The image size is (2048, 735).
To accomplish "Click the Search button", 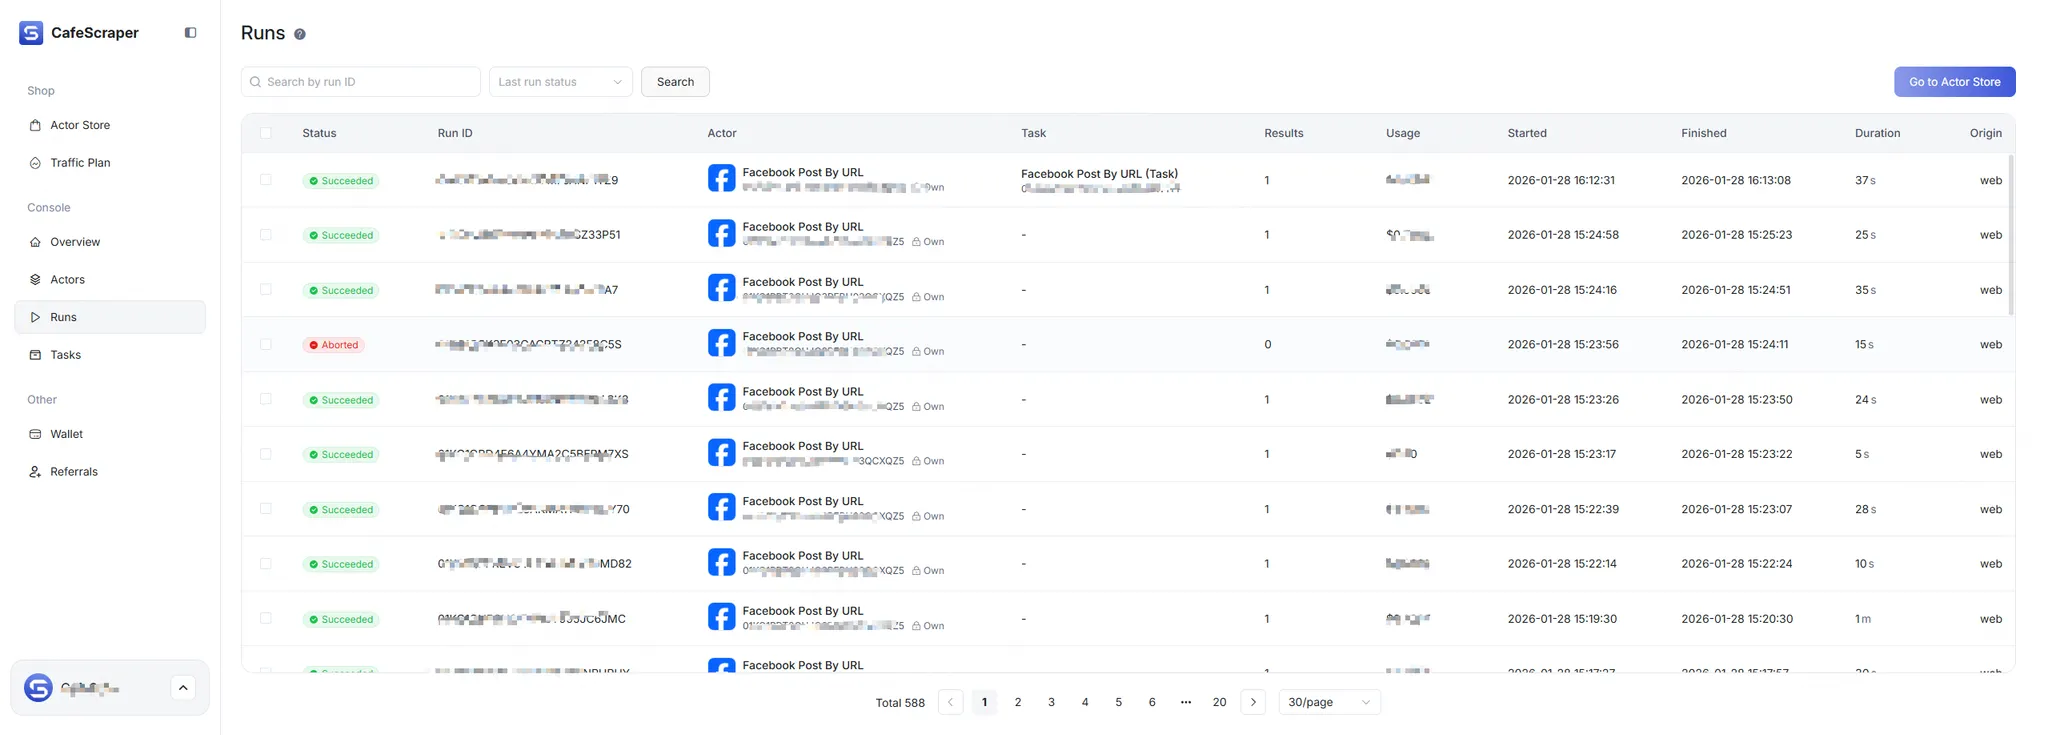I will click(x=675, y=82).
